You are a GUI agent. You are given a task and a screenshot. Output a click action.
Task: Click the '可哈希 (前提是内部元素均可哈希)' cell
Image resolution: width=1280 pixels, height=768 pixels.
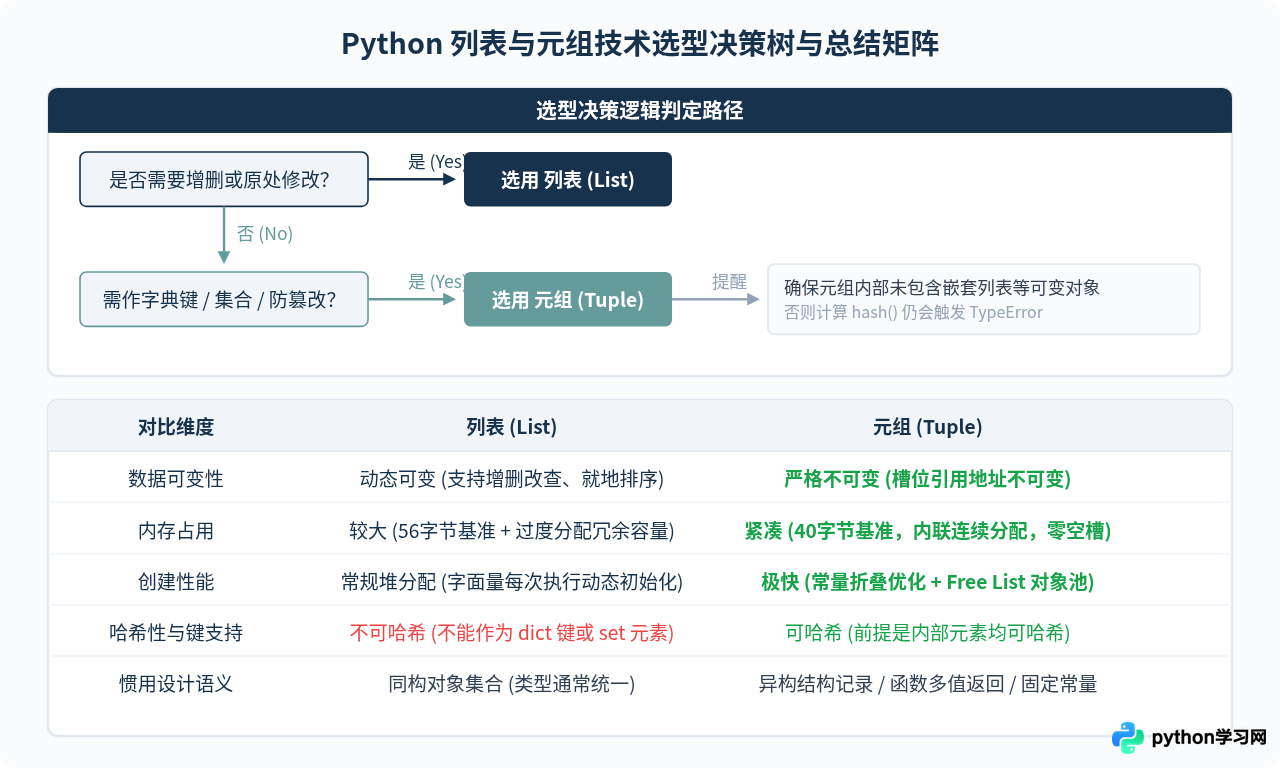[x=928, y=632]
